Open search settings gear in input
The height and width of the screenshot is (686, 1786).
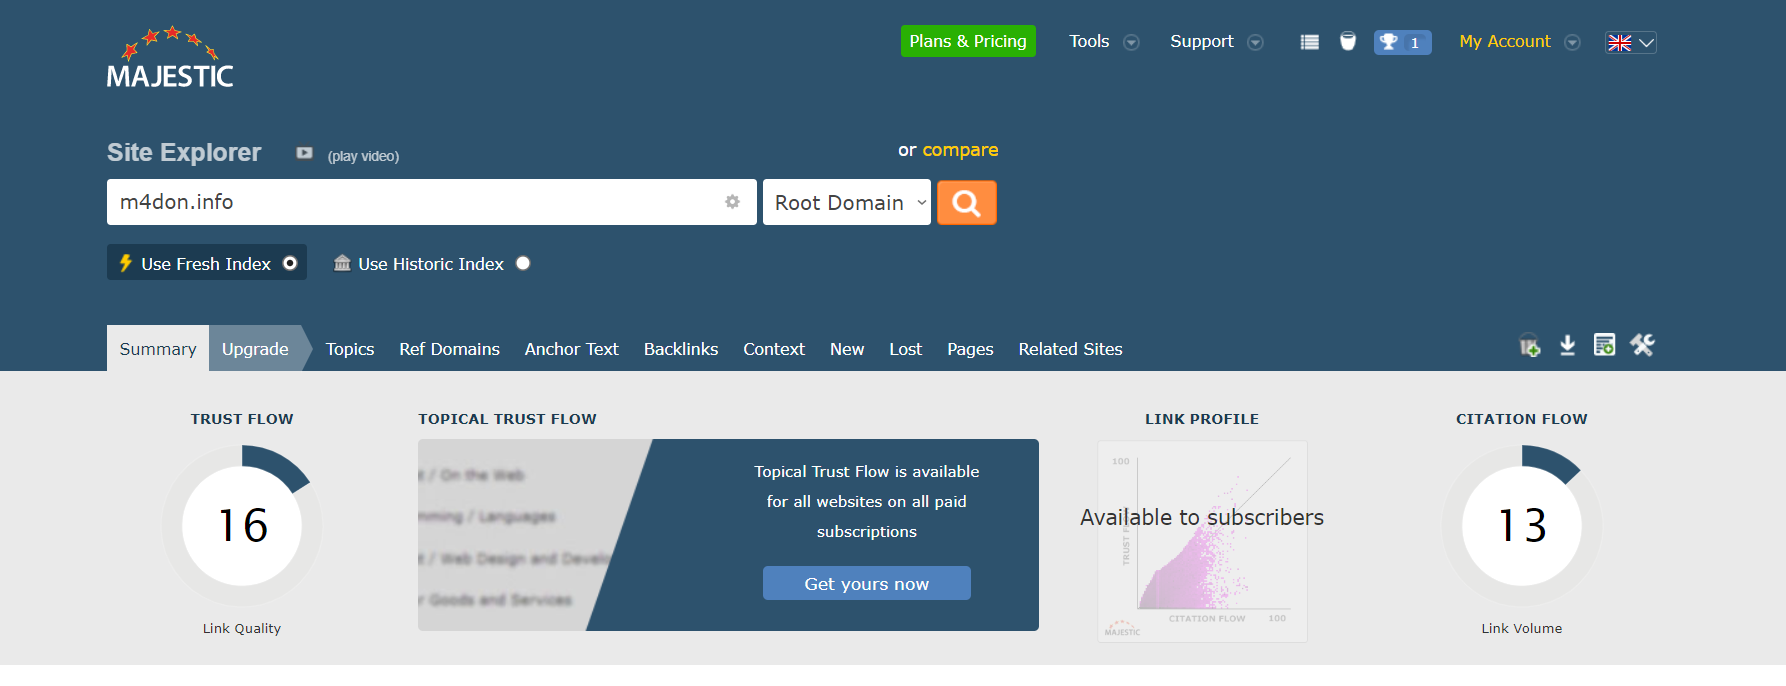pyautogui.click(x=732, y=202)
